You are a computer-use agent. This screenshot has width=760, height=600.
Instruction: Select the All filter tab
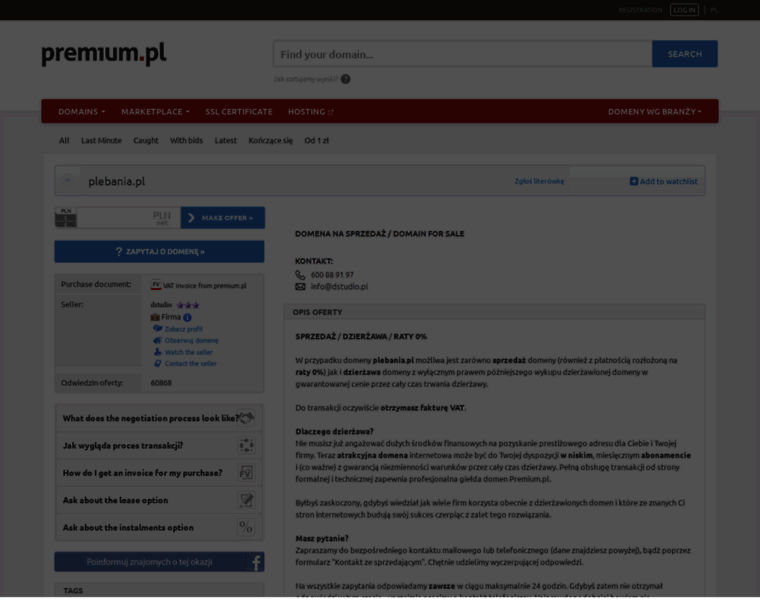click(64, 141)
